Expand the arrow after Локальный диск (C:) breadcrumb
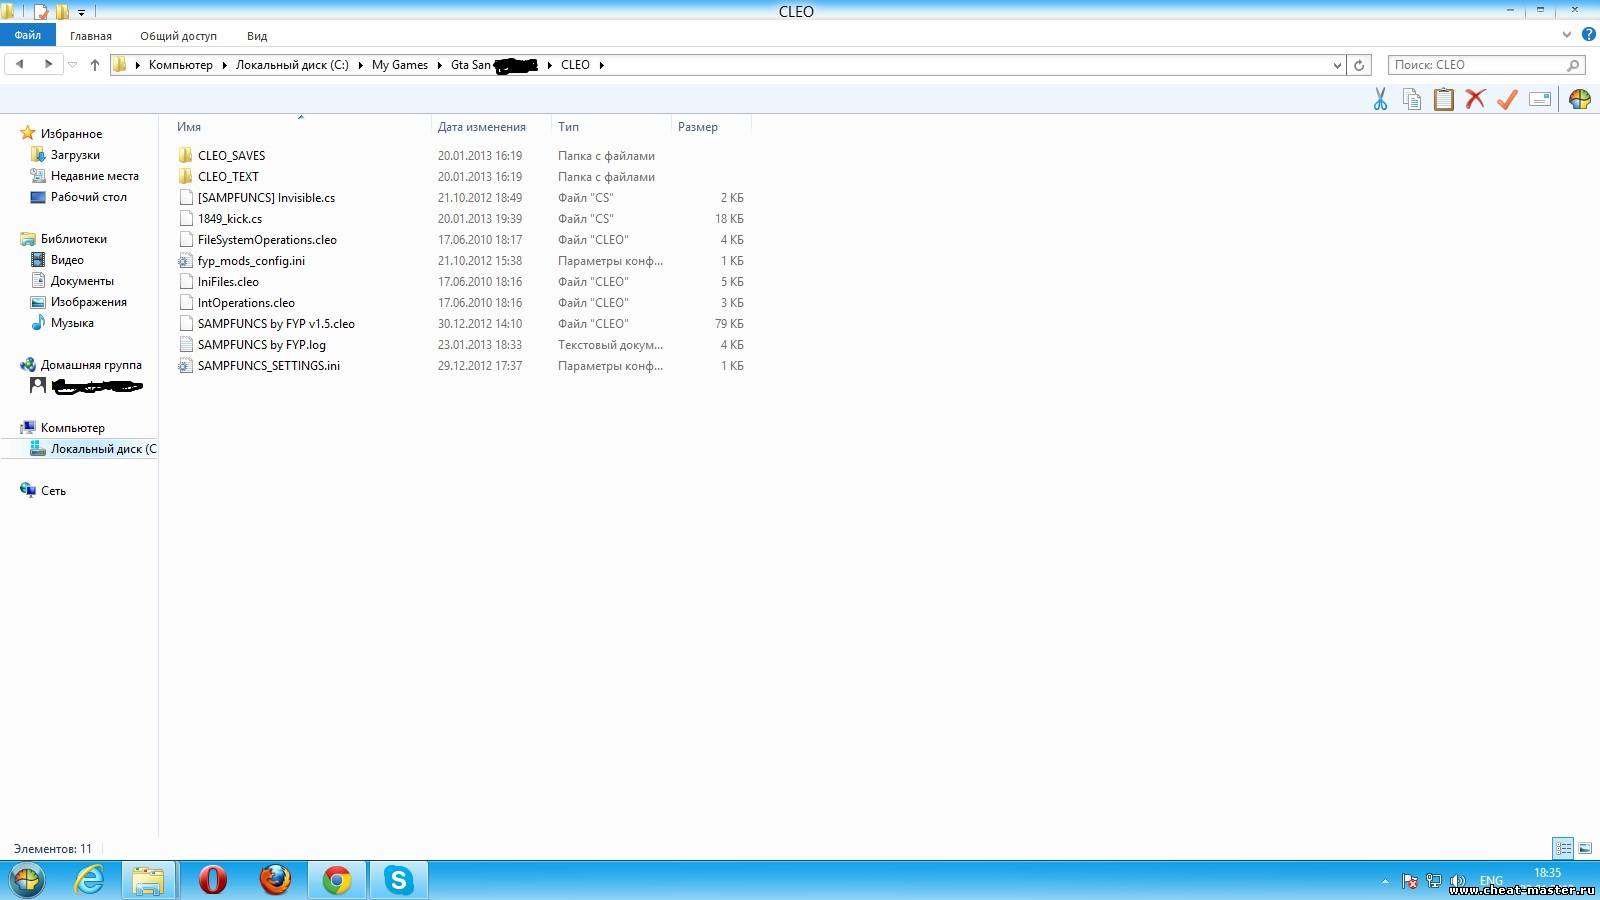1600x900 pixels. tap(360, 65)
